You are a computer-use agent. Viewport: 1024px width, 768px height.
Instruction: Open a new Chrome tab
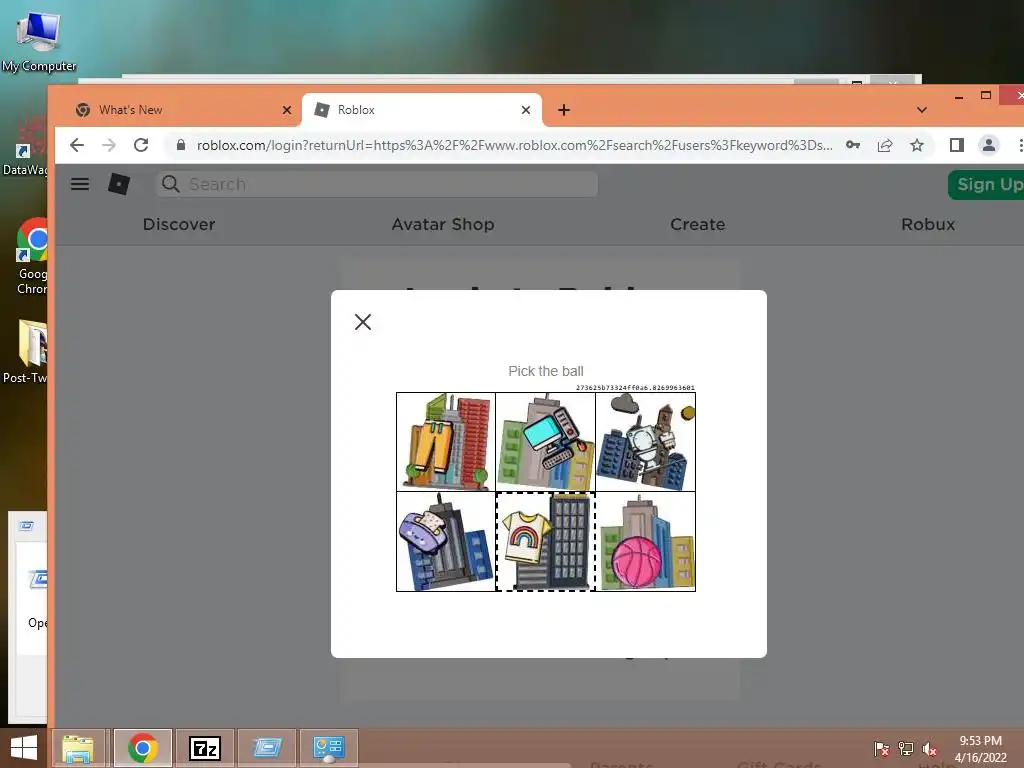(564, 110)
